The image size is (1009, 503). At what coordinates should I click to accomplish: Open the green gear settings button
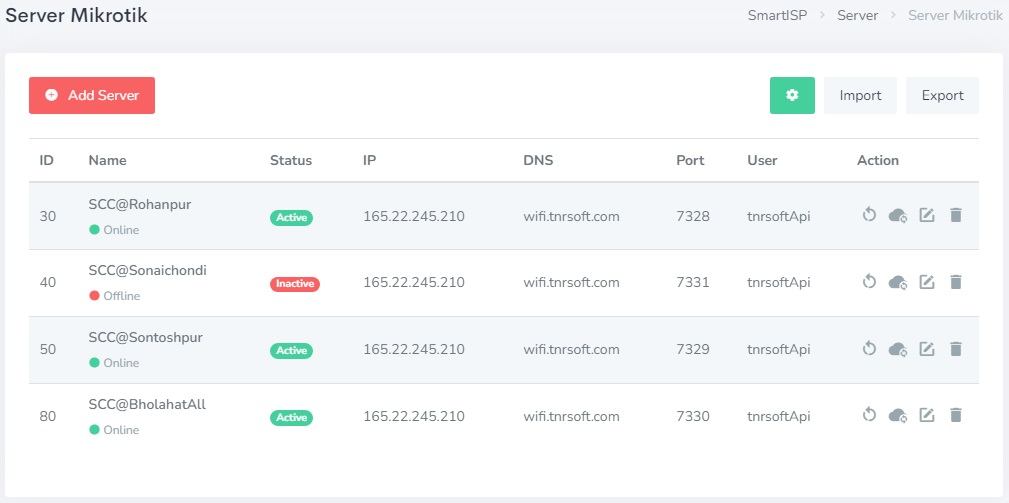(792, 95)
